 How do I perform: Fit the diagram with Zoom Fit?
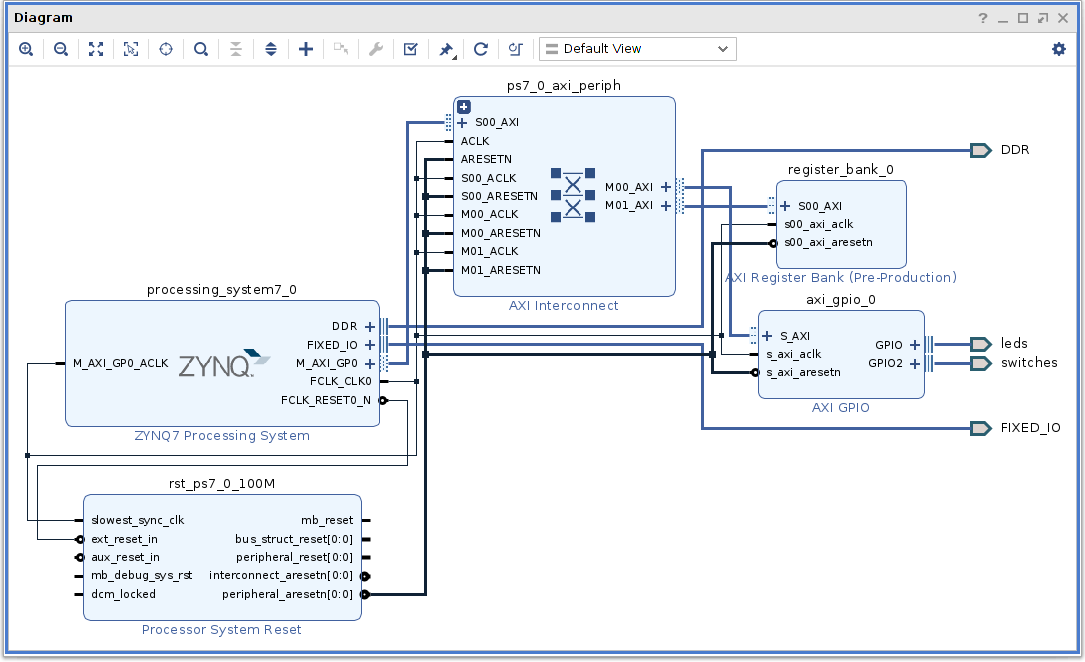[96, 49]
